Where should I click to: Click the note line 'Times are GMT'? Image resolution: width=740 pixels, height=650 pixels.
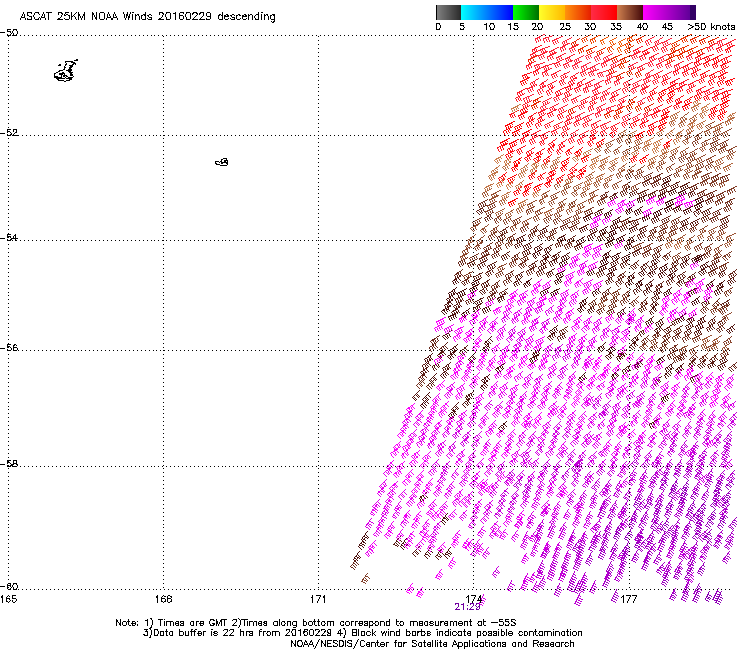pyautogui.click(x=193, y=623)
